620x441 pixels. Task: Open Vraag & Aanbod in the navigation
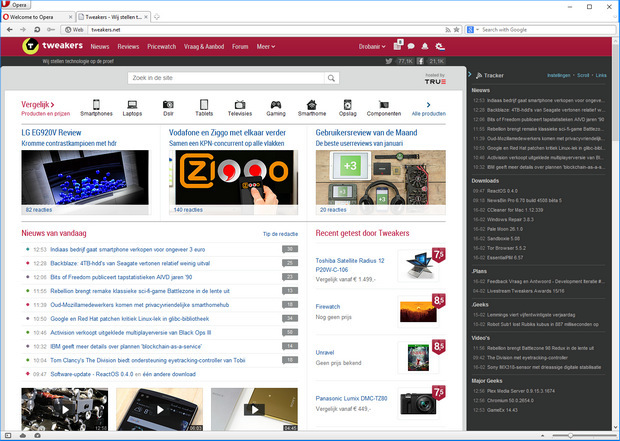click(204, 47)
